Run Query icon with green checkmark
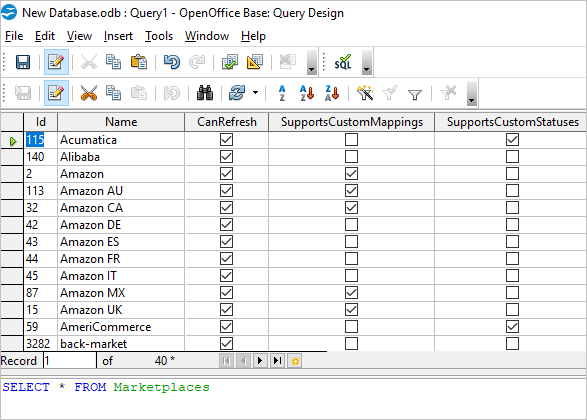 229,62
